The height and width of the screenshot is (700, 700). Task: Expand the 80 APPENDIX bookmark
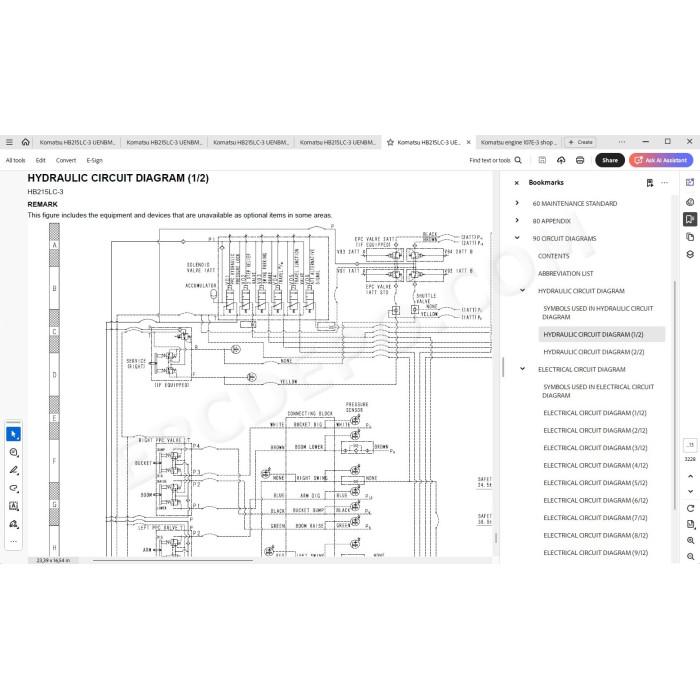click(x=517, y=221)
